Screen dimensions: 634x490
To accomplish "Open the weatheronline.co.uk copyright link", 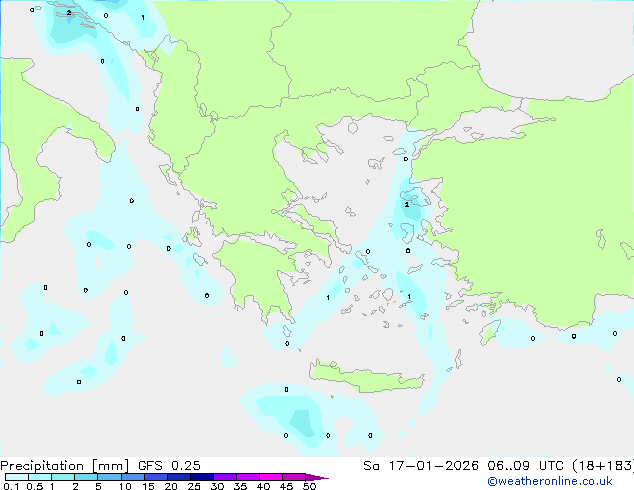I will pos(550,481).
